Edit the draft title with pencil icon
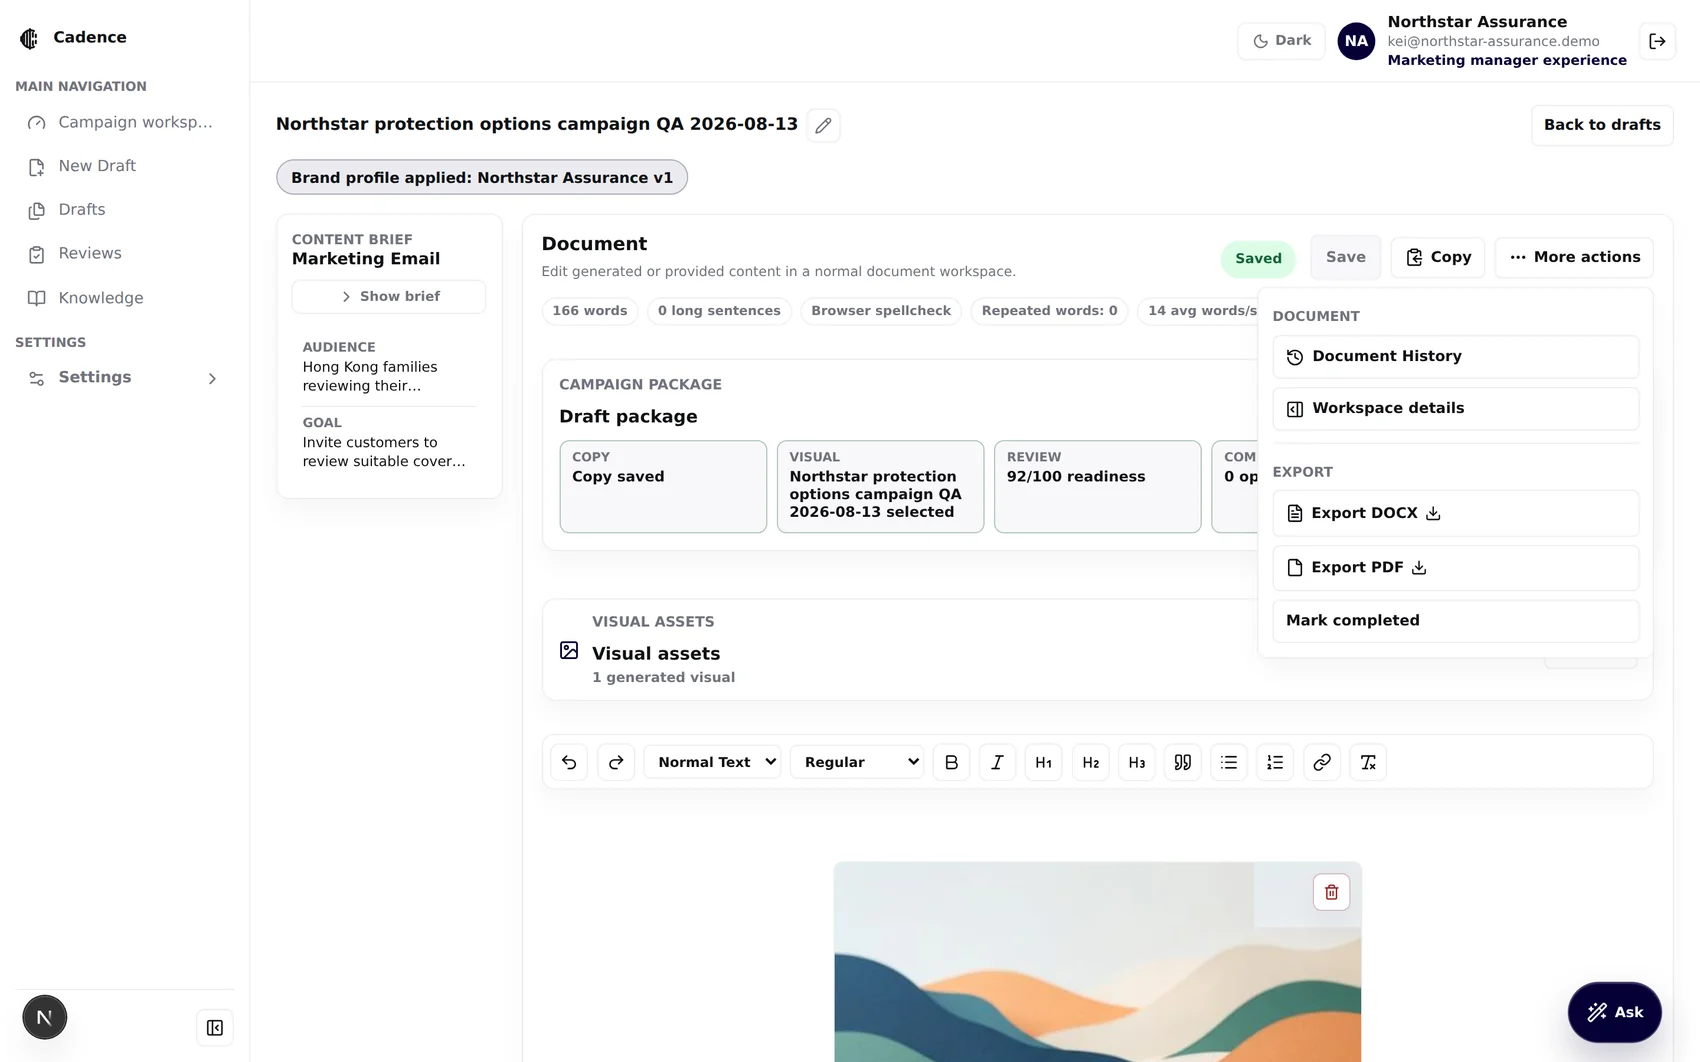Viewport: 1700px width, 1062px height. click(823, 125)
